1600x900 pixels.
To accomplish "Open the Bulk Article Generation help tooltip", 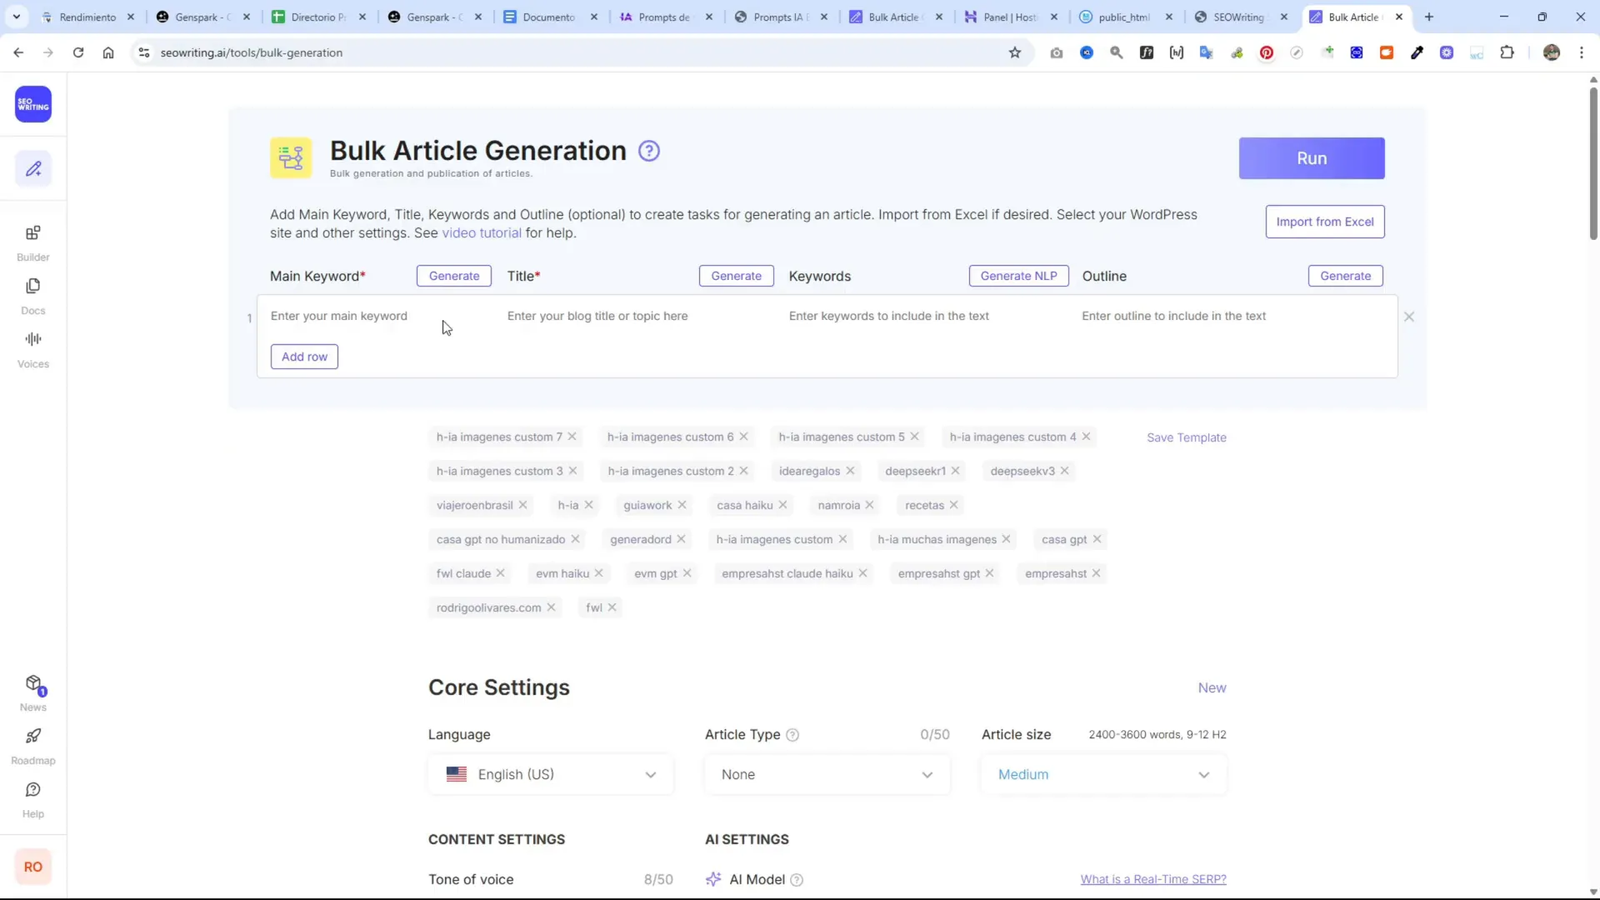I will tap(649, 150).
